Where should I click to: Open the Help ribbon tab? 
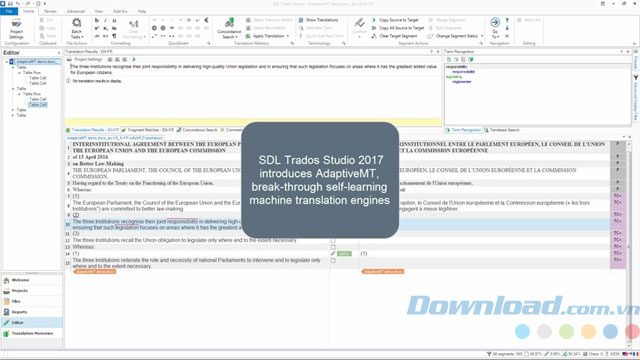[x=142, y=11]
